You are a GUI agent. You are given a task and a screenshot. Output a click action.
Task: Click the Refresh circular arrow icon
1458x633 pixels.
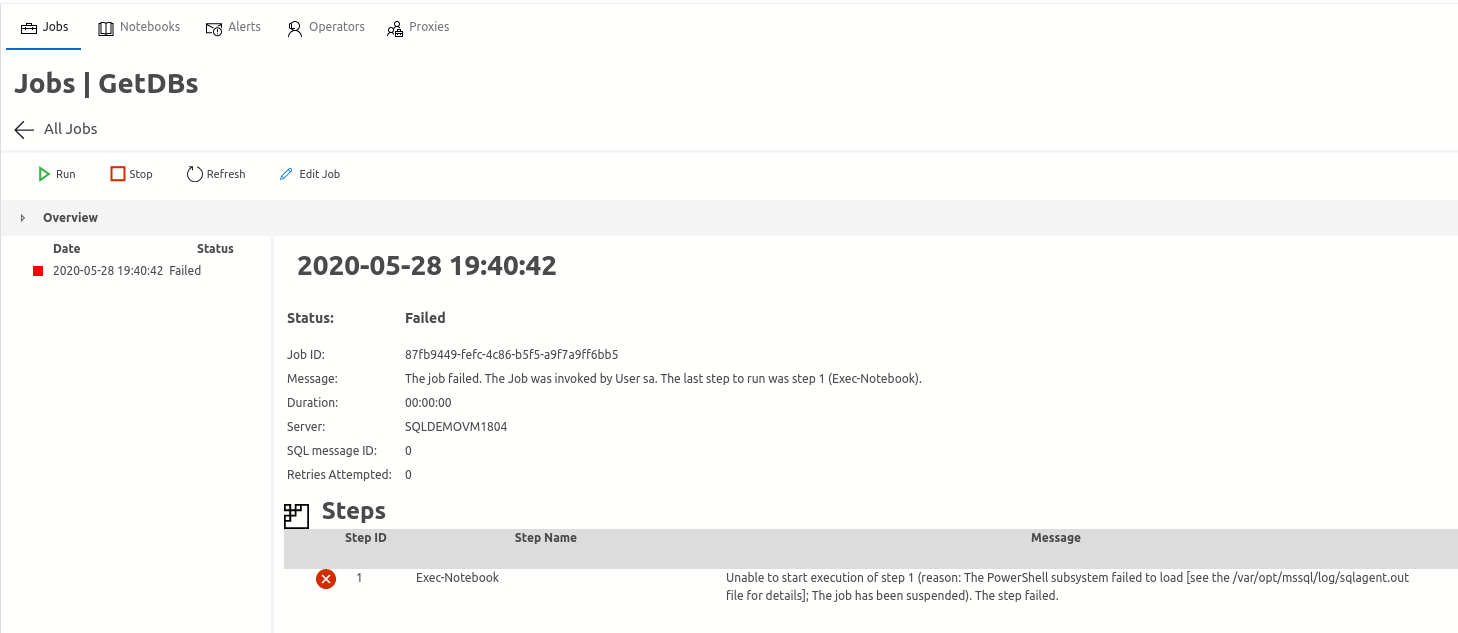[x=194, y=173]
